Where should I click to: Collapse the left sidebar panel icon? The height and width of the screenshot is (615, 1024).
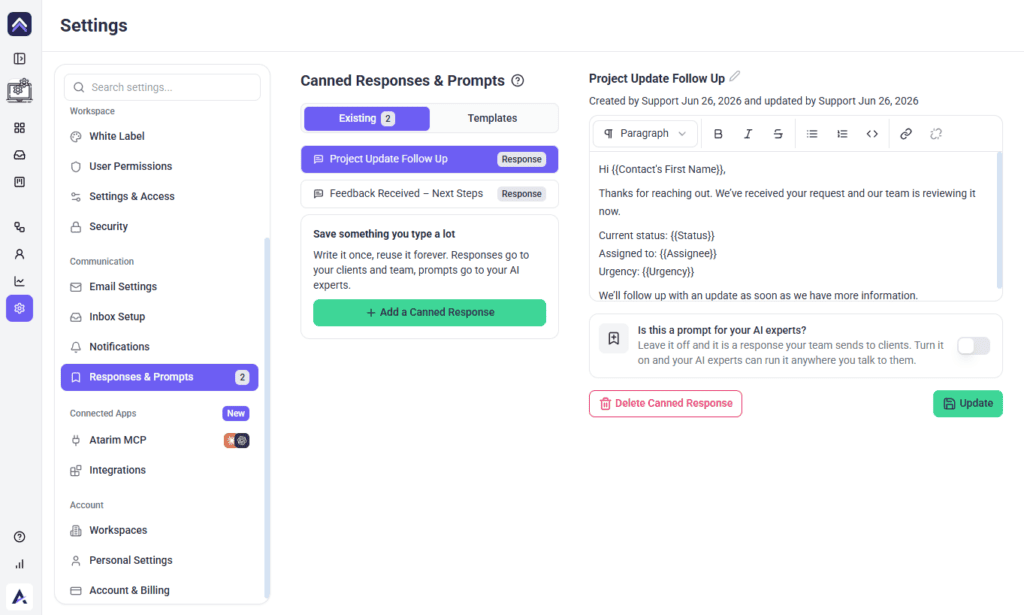point(20,59)
